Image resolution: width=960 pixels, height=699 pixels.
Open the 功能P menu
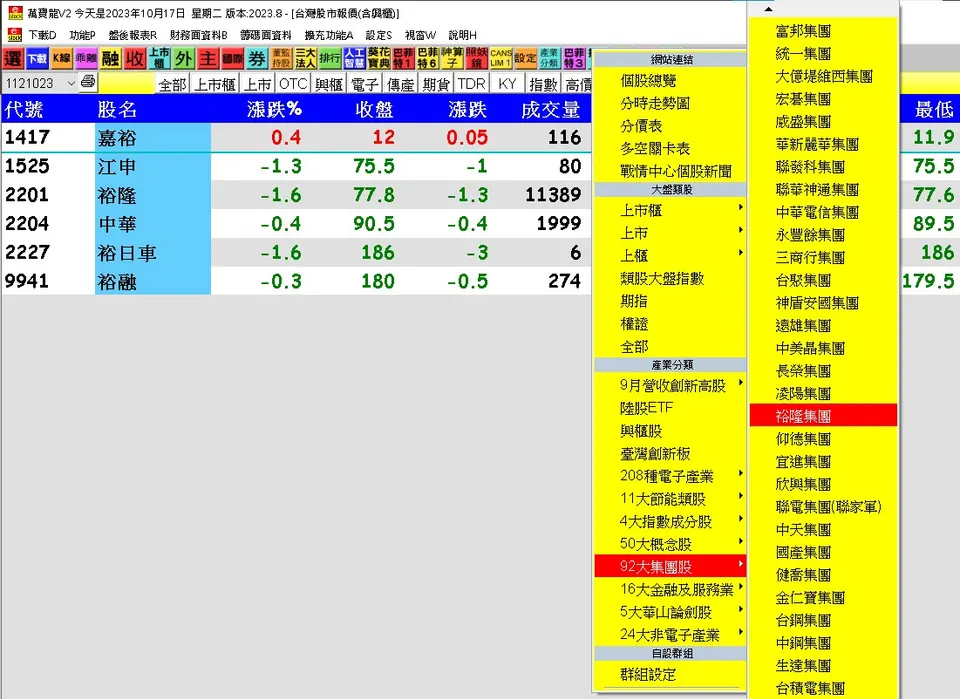(x=83, y=36)
